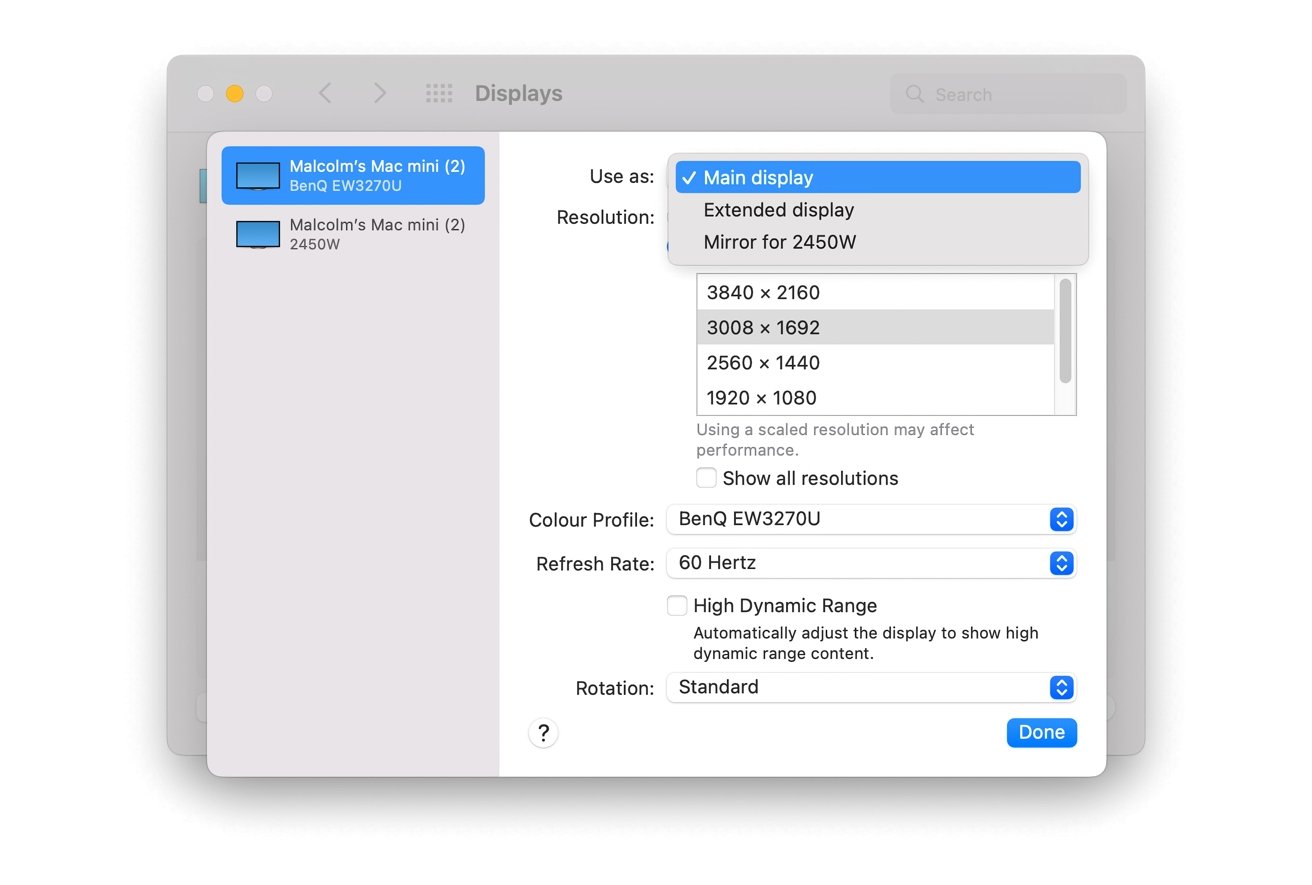The height and width of the screenshot is (885, 1312).
Task: Click the Rotation stepper chevrons
Action: coord(1061,687)
